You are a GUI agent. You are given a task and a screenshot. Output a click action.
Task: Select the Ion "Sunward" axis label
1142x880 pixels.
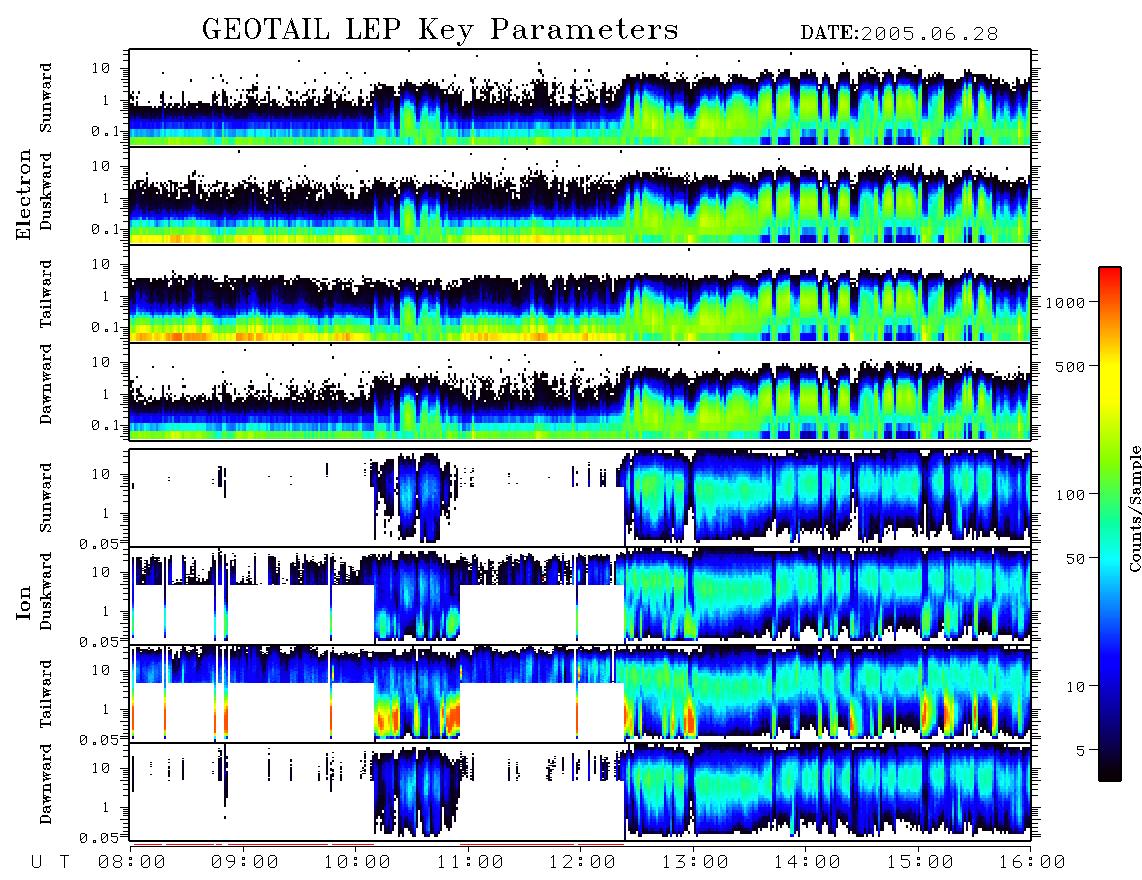[x=46, y=498]
